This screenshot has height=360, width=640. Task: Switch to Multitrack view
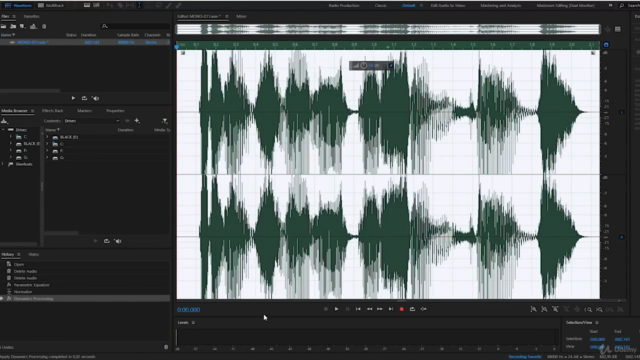[51, 5]
